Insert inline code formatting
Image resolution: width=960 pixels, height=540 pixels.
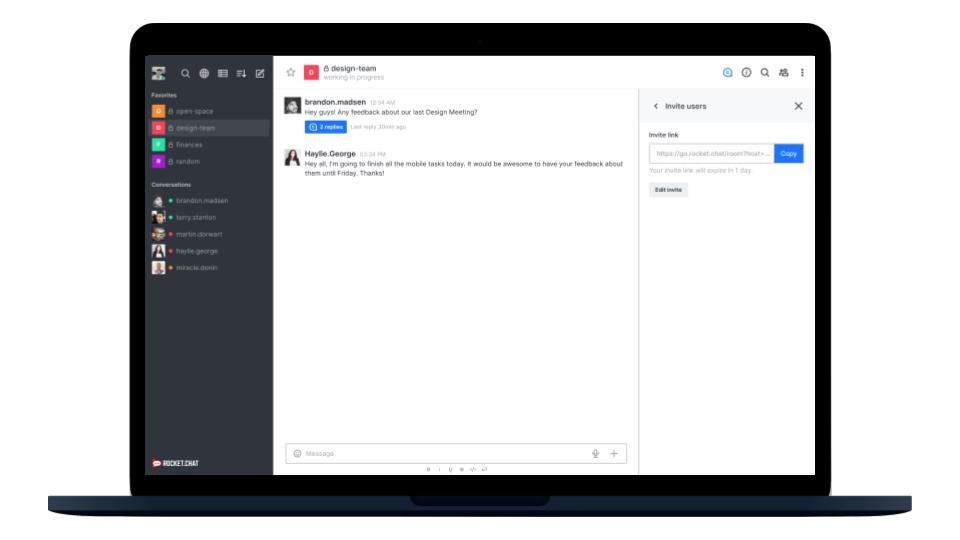(473, 470)
